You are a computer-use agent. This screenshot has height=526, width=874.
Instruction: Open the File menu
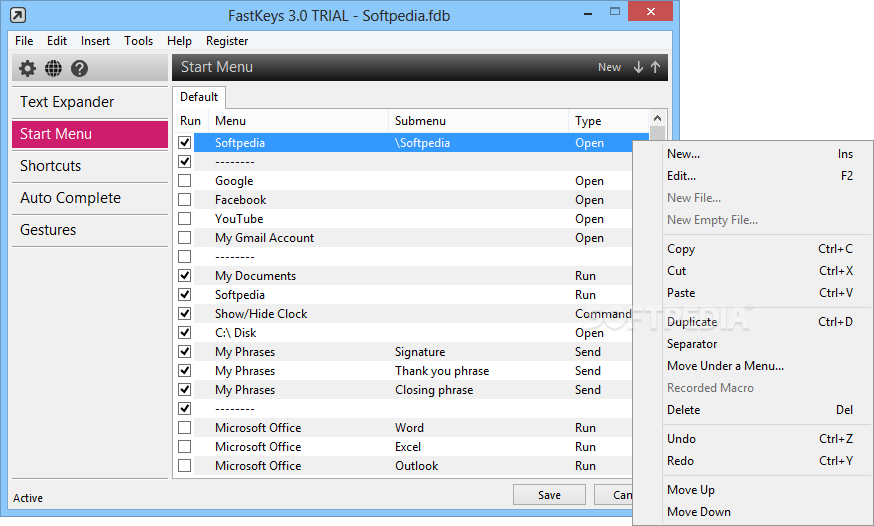click(24, 41)
